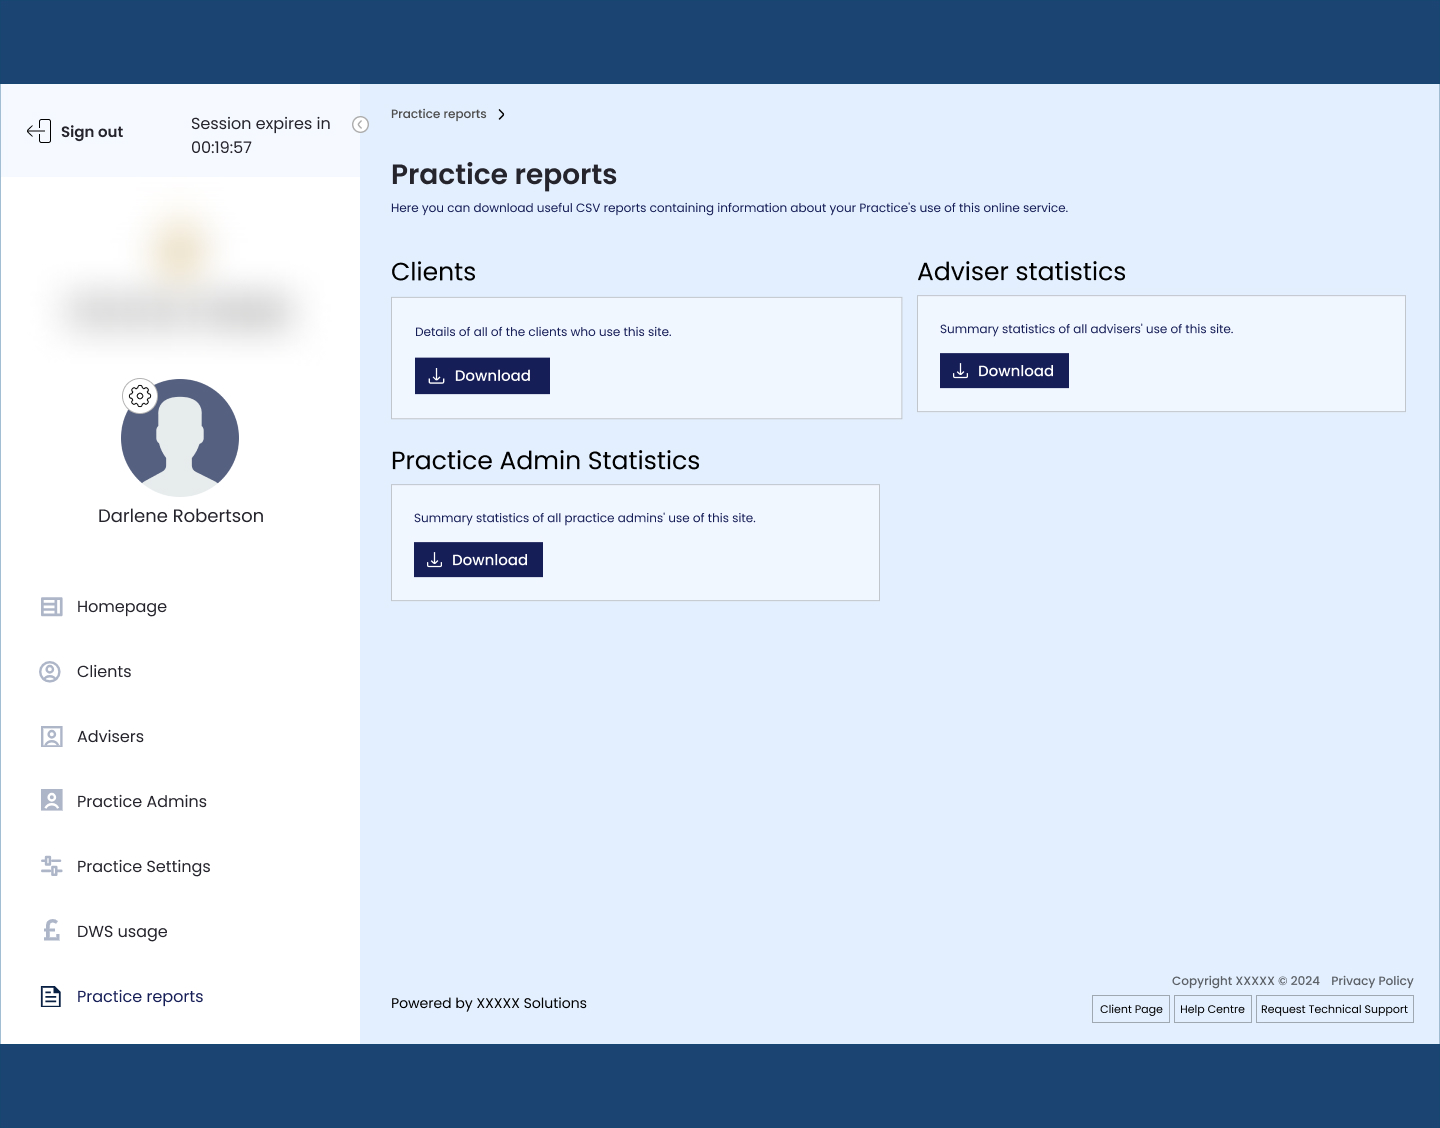Image resolution: width=1440 pixels, height=1128 pixels.
Task: Click the breadcrumb chevron arrow
Action: pyautogui.click(x=501, y=114)
